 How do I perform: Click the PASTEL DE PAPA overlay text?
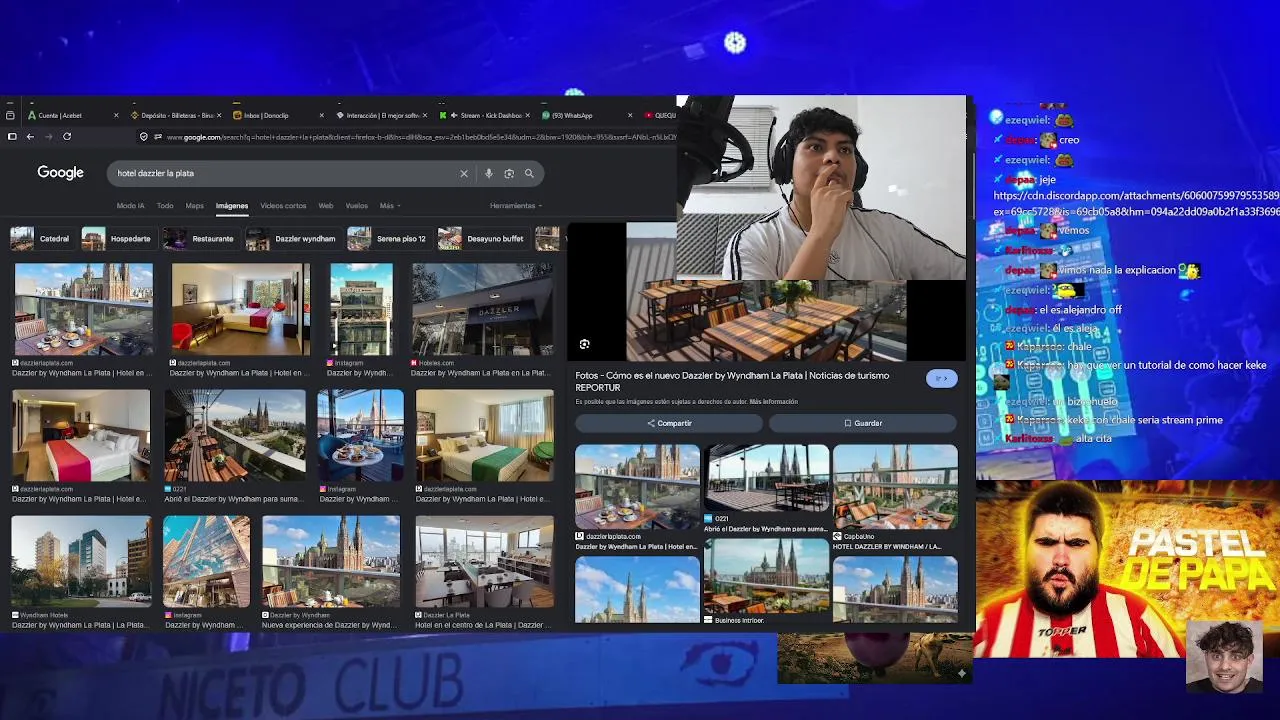(x=1198, y=560)
